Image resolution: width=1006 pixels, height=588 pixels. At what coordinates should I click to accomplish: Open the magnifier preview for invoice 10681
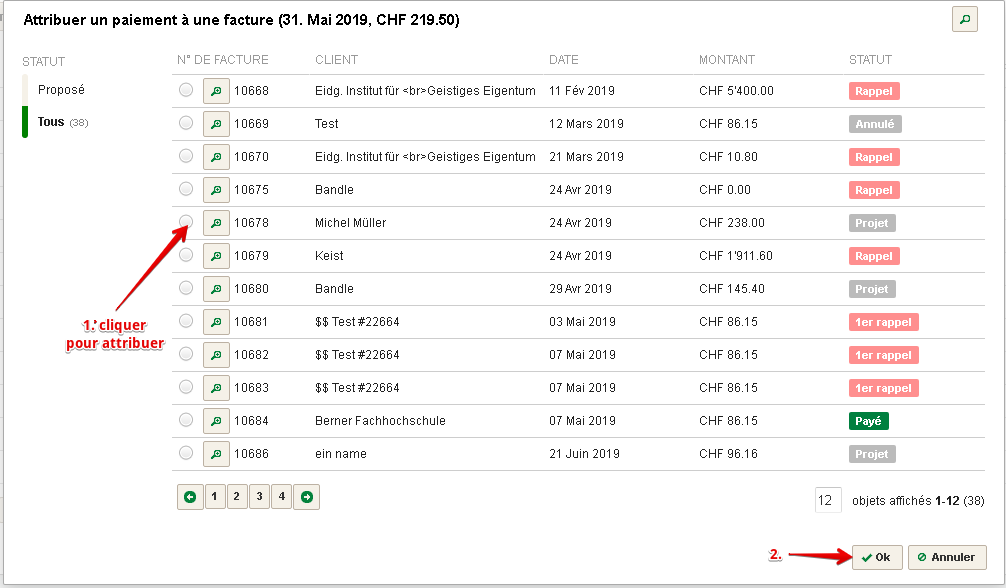pos(216,322)
